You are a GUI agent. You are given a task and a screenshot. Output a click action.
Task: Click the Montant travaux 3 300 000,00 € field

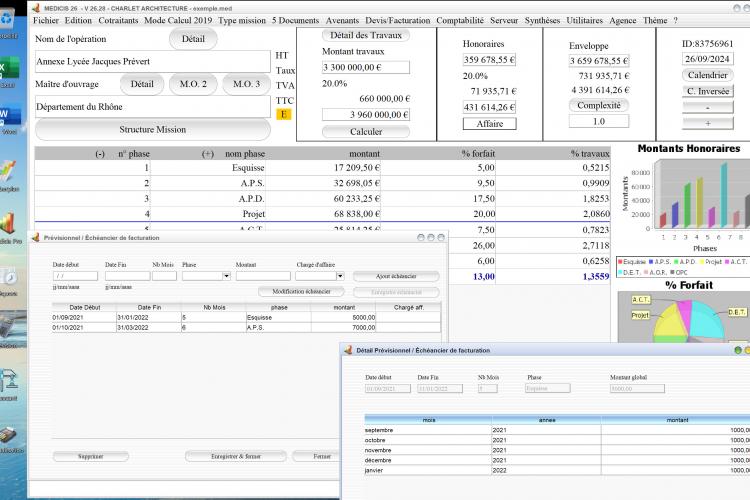(366, 67)
